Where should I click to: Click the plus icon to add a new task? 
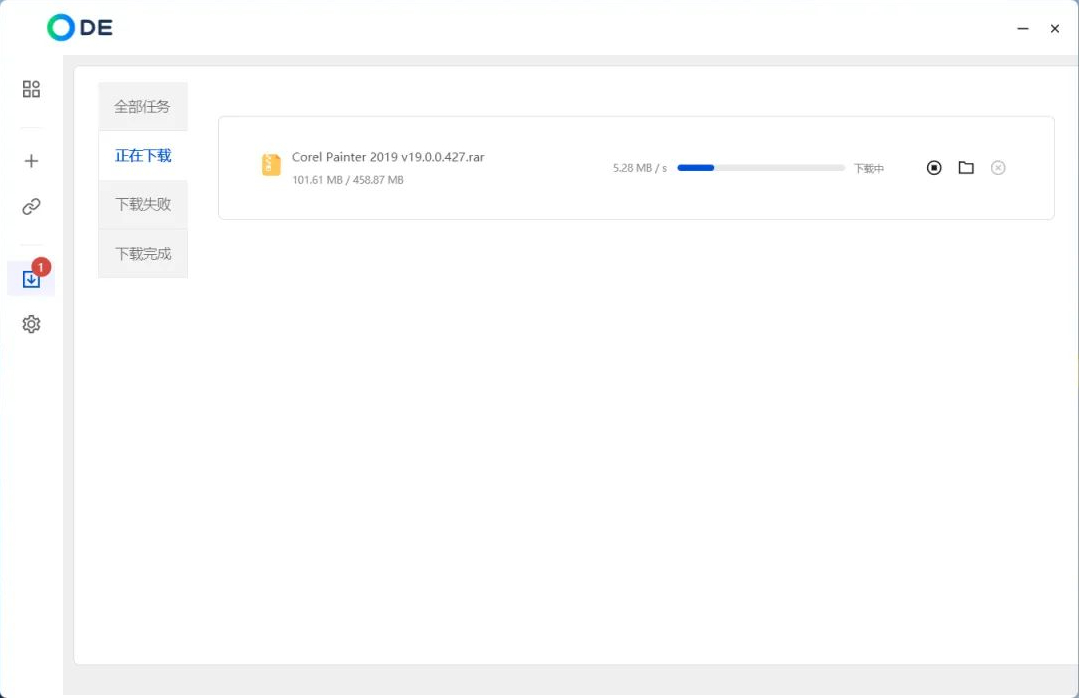pos(31,160)
